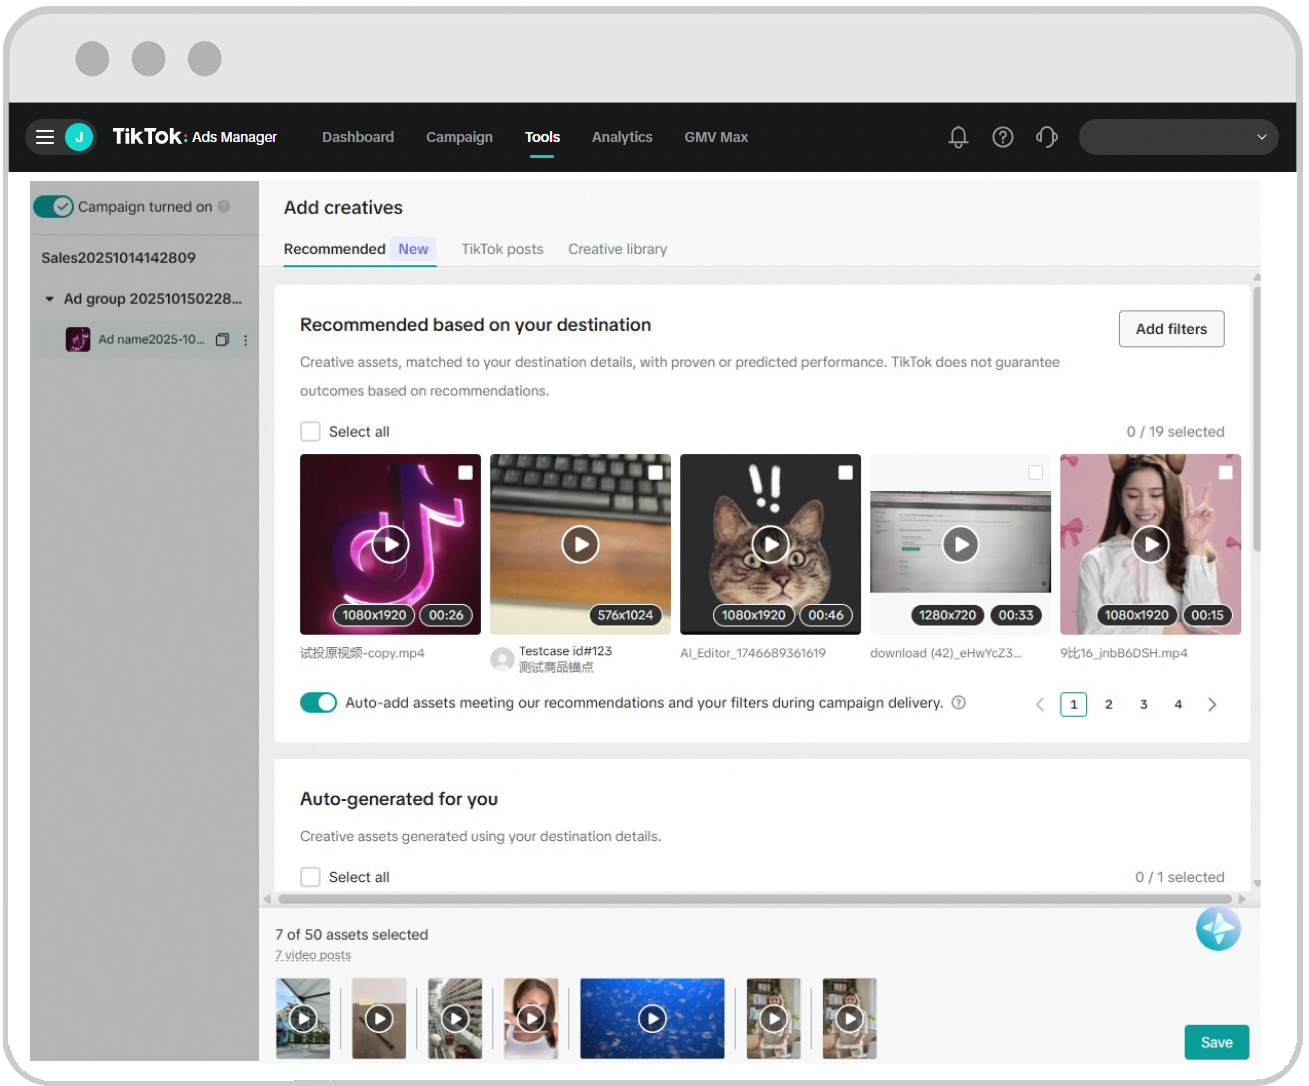Play the download (42) screen recording video
This screenshot has height=1086, width=1309.
(x=961, y=545)
